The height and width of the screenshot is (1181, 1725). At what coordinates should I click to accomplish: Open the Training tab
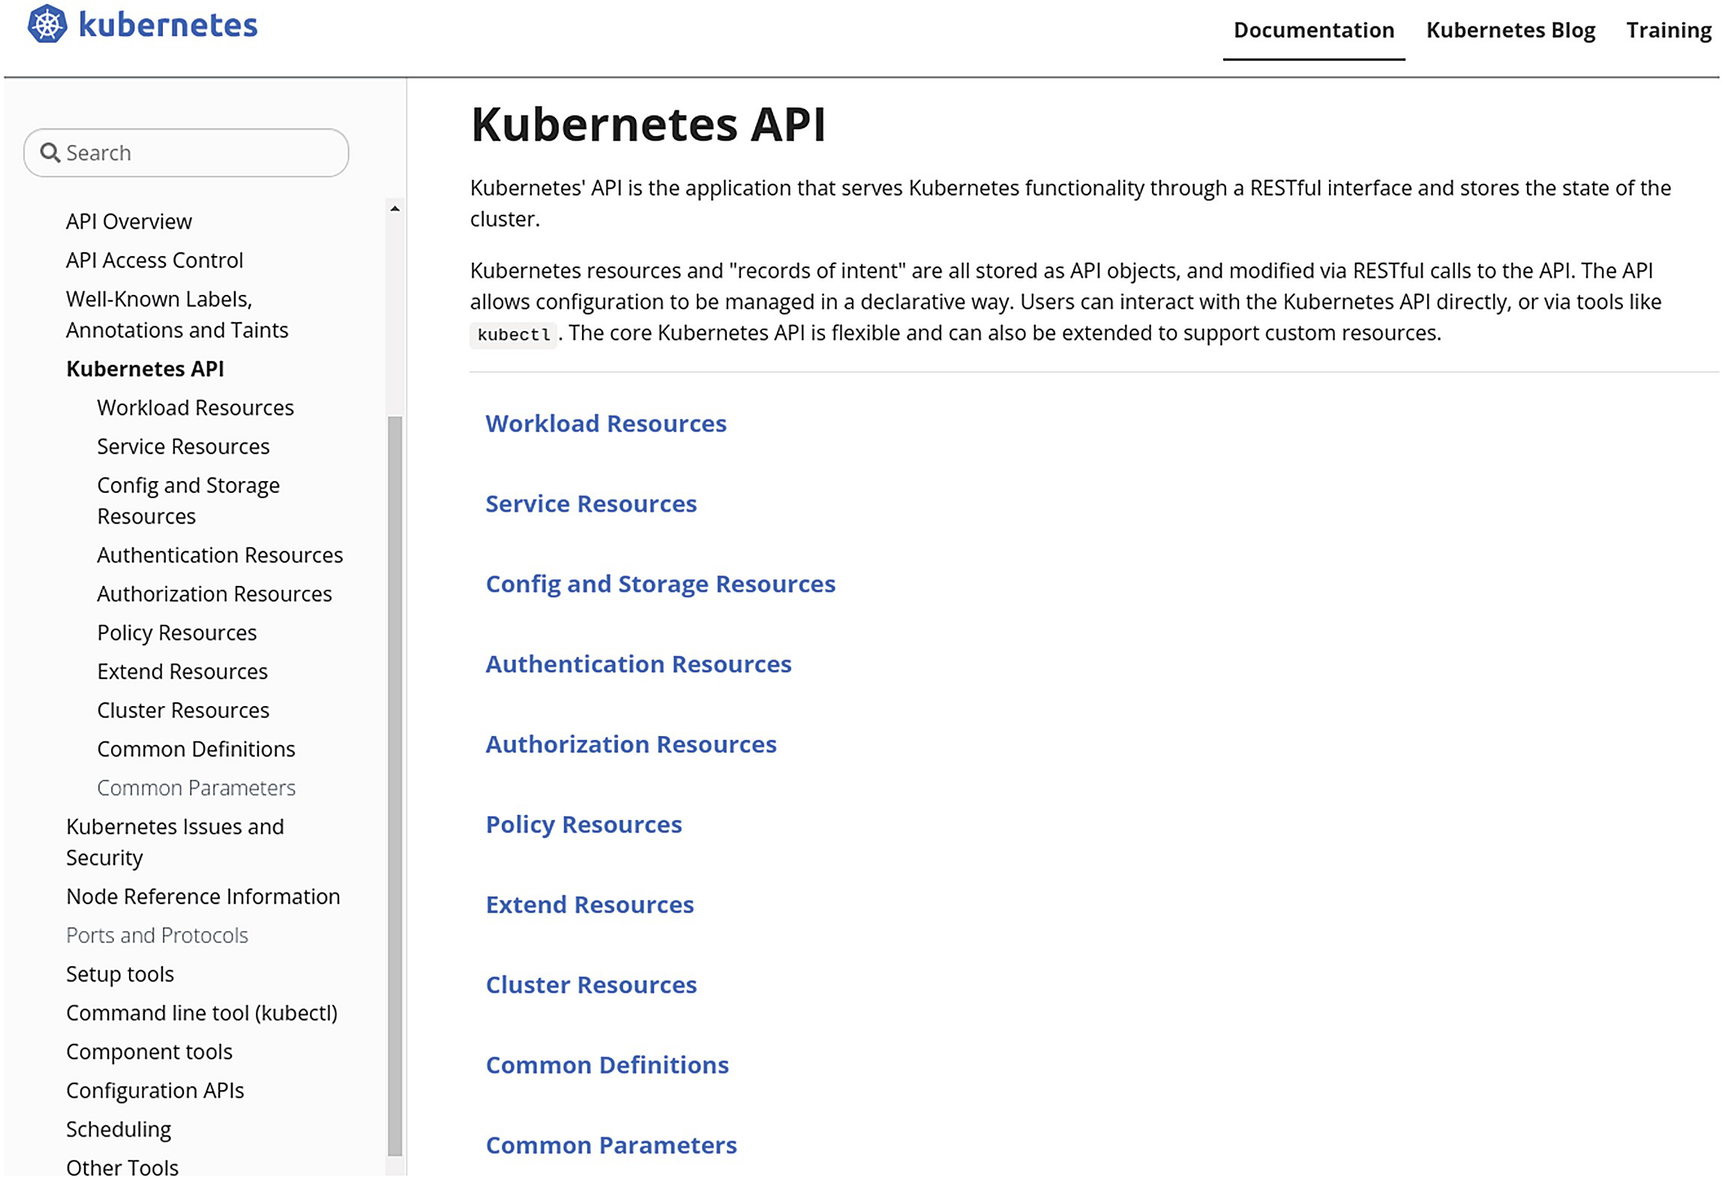(x=1668, y=30)
